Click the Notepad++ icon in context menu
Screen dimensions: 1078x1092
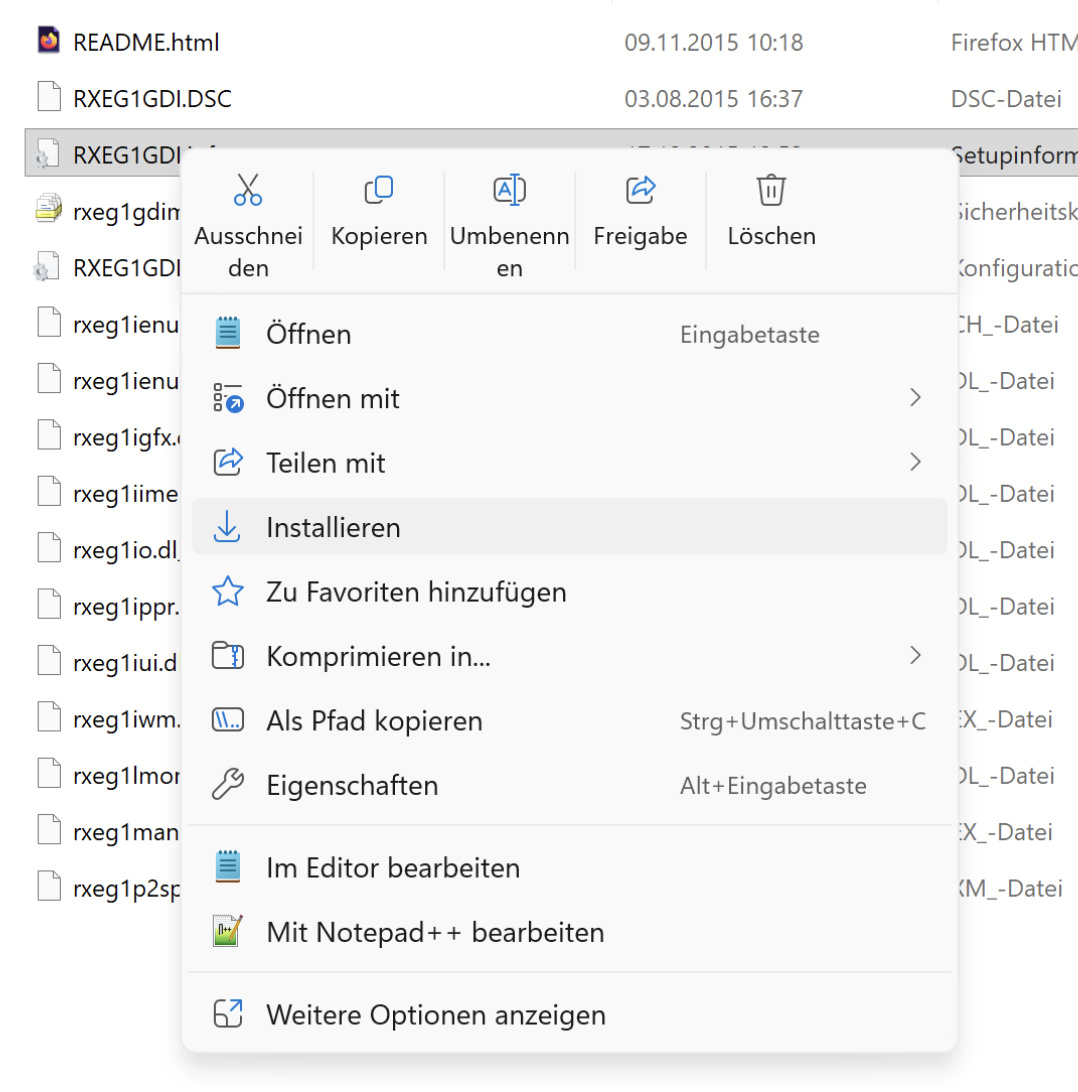pyautogui.click(x=228, y=931)
